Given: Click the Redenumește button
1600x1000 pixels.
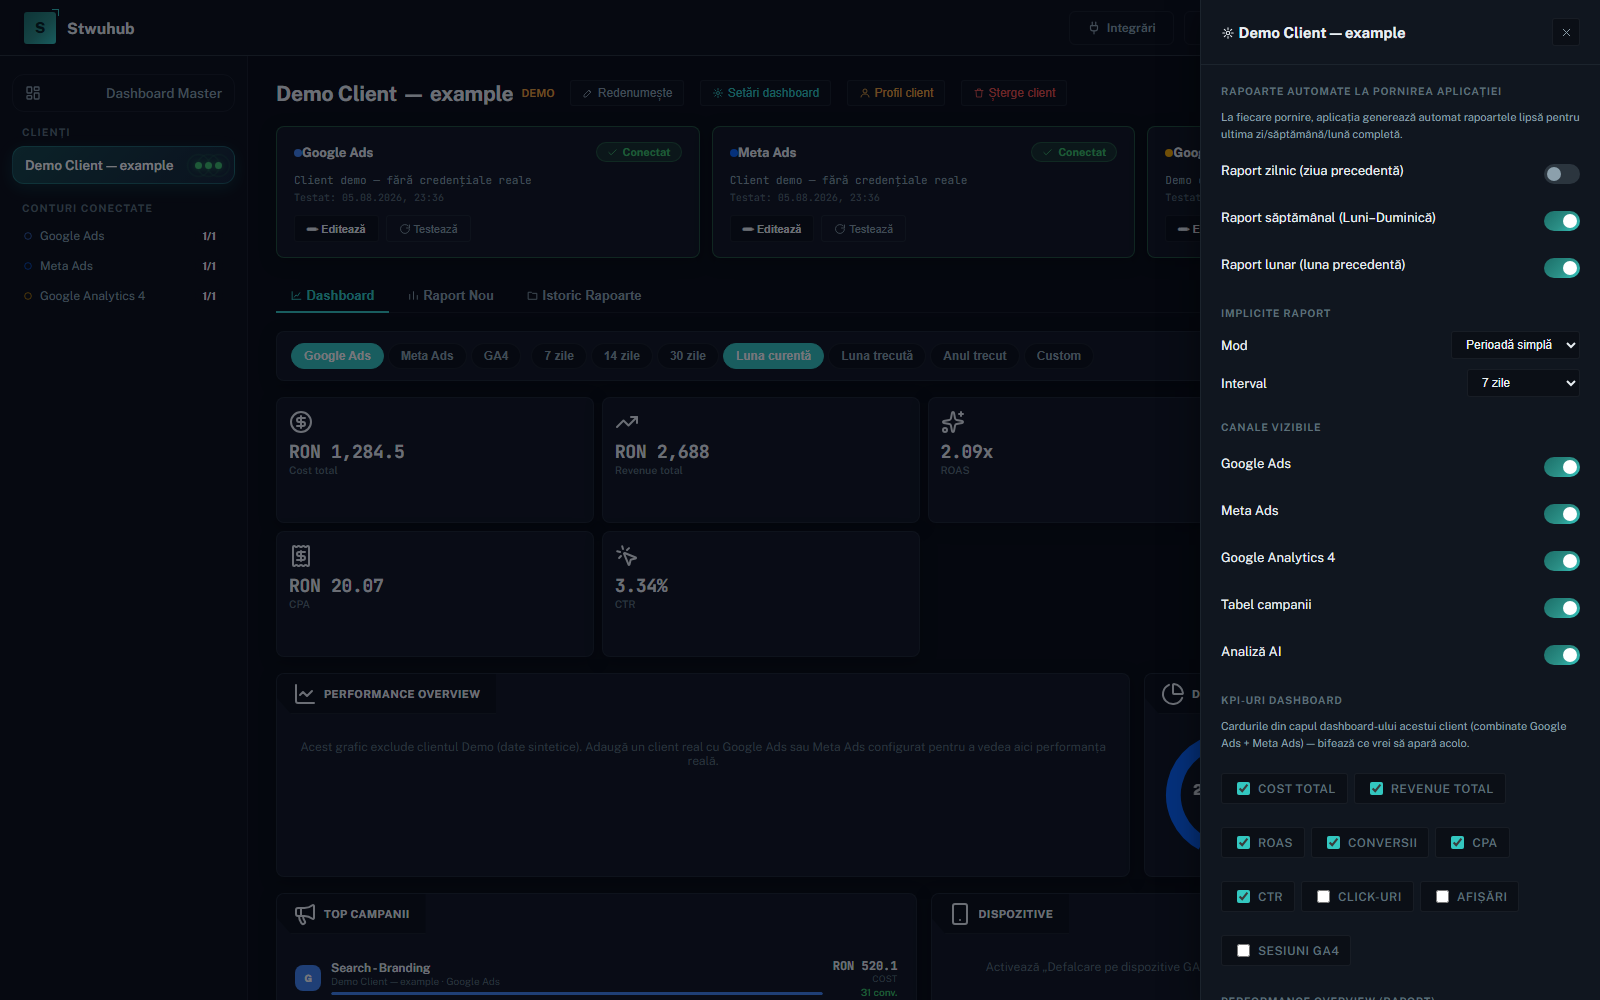Looking at the screenshot, I should [628, 93].
